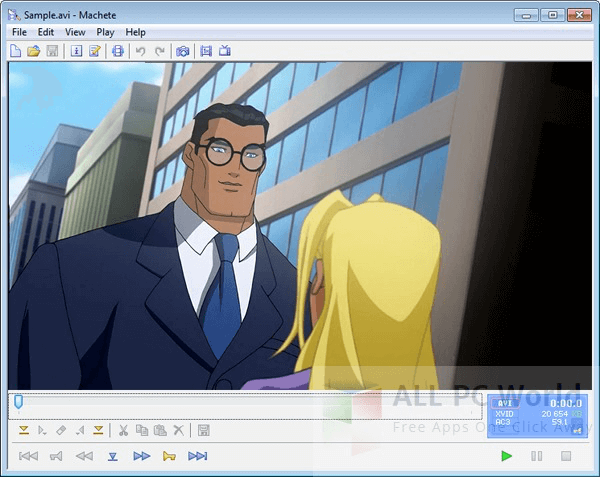This screenshot has width=600, height=477.
Task: Click the blue film reel stream icon
Action: pos(118,51)
